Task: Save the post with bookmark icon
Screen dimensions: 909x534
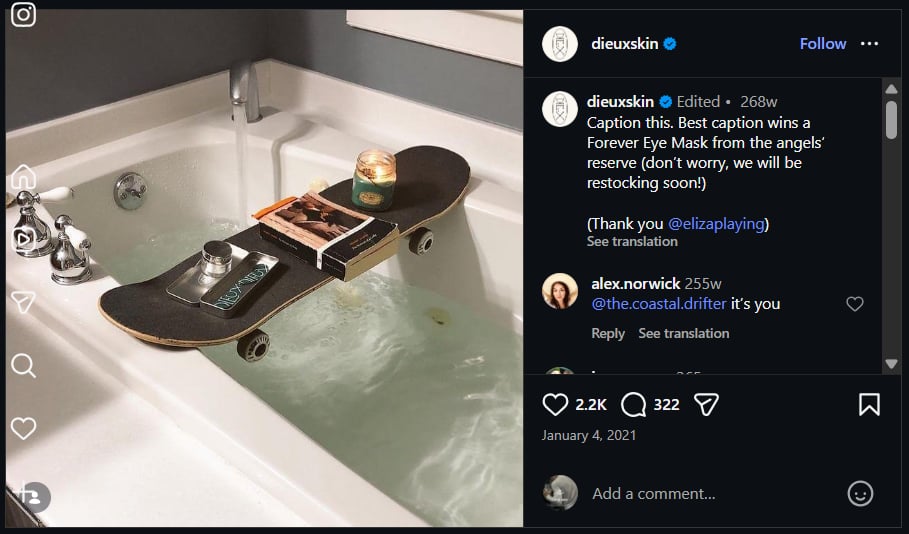Action: (869, 404)
